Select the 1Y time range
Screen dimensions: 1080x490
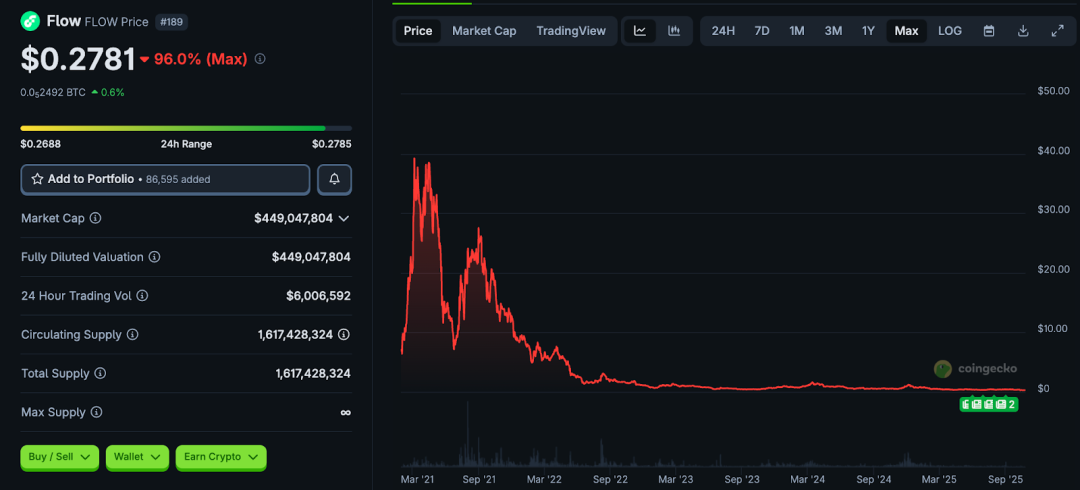tap(868, 31)
